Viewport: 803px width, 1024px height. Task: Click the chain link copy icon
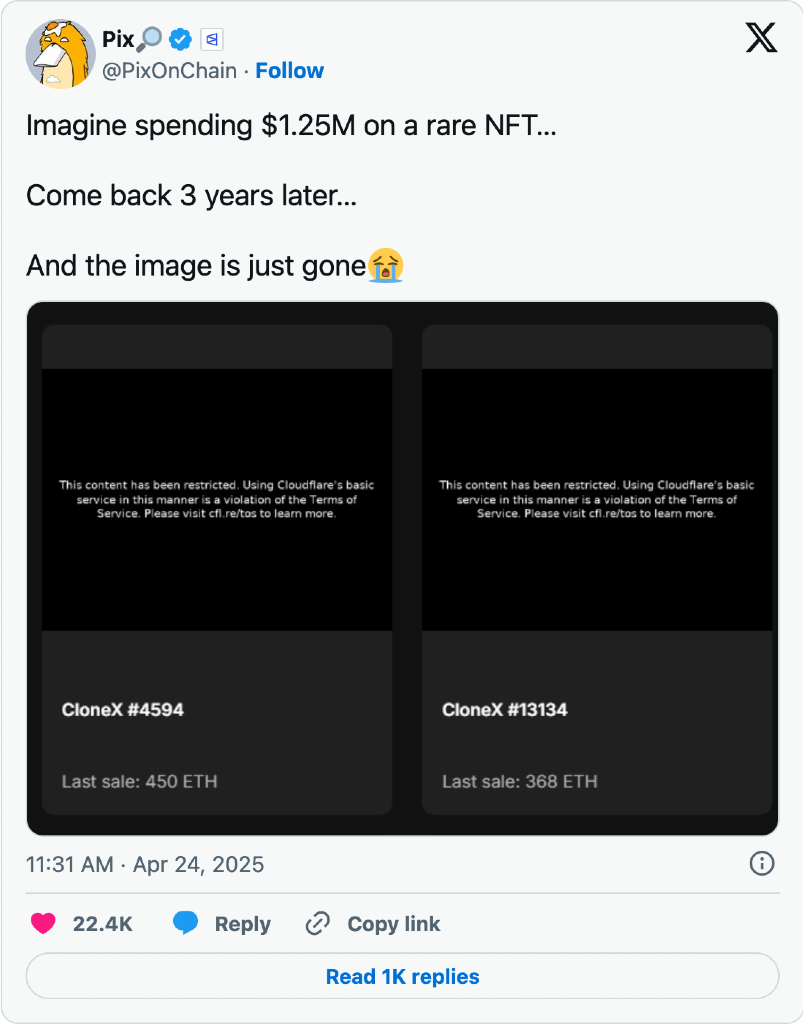(318, 923)
